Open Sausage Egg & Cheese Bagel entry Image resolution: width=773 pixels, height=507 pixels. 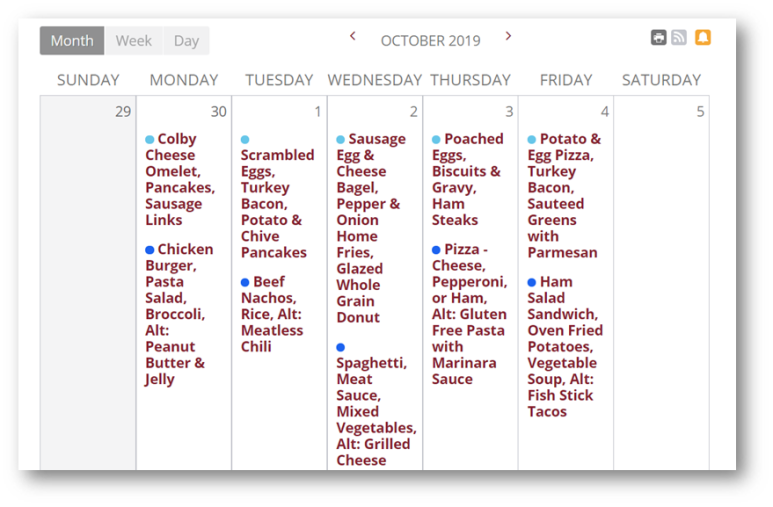372,228
